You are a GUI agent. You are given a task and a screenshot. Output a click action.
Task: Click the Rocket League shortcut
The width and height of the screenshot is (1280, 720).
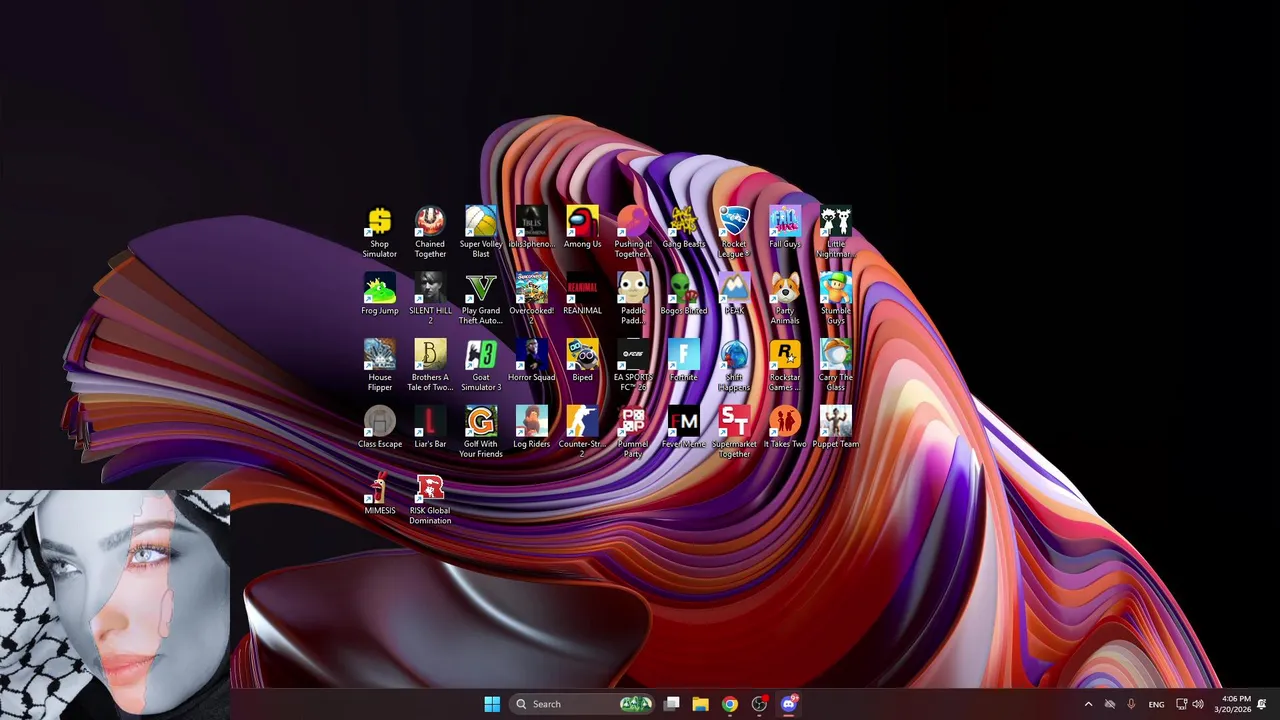tap(734, 232)
